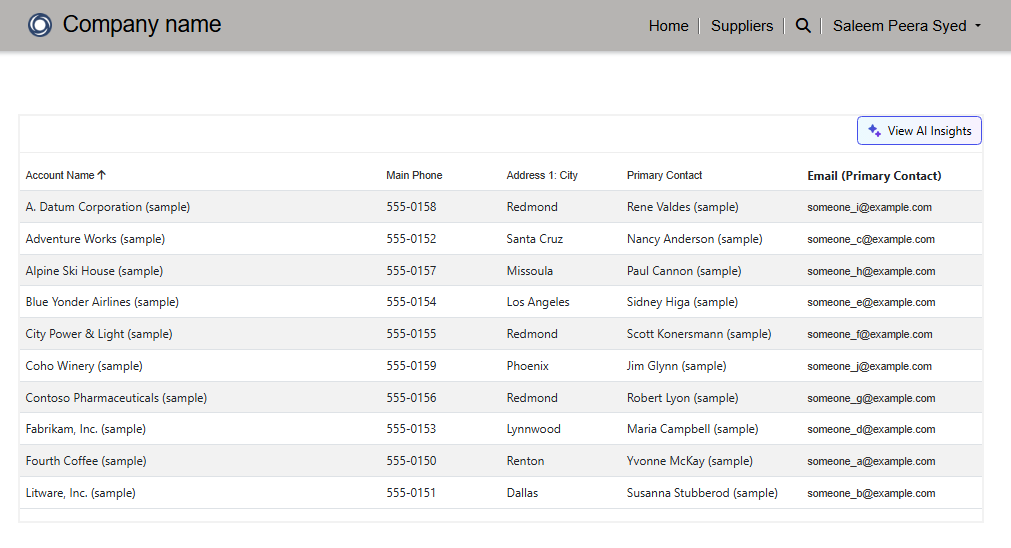The width and height of the screenshot is (1011, 548).
Task: Click phone number 555-0154
Action: point(411,302)
